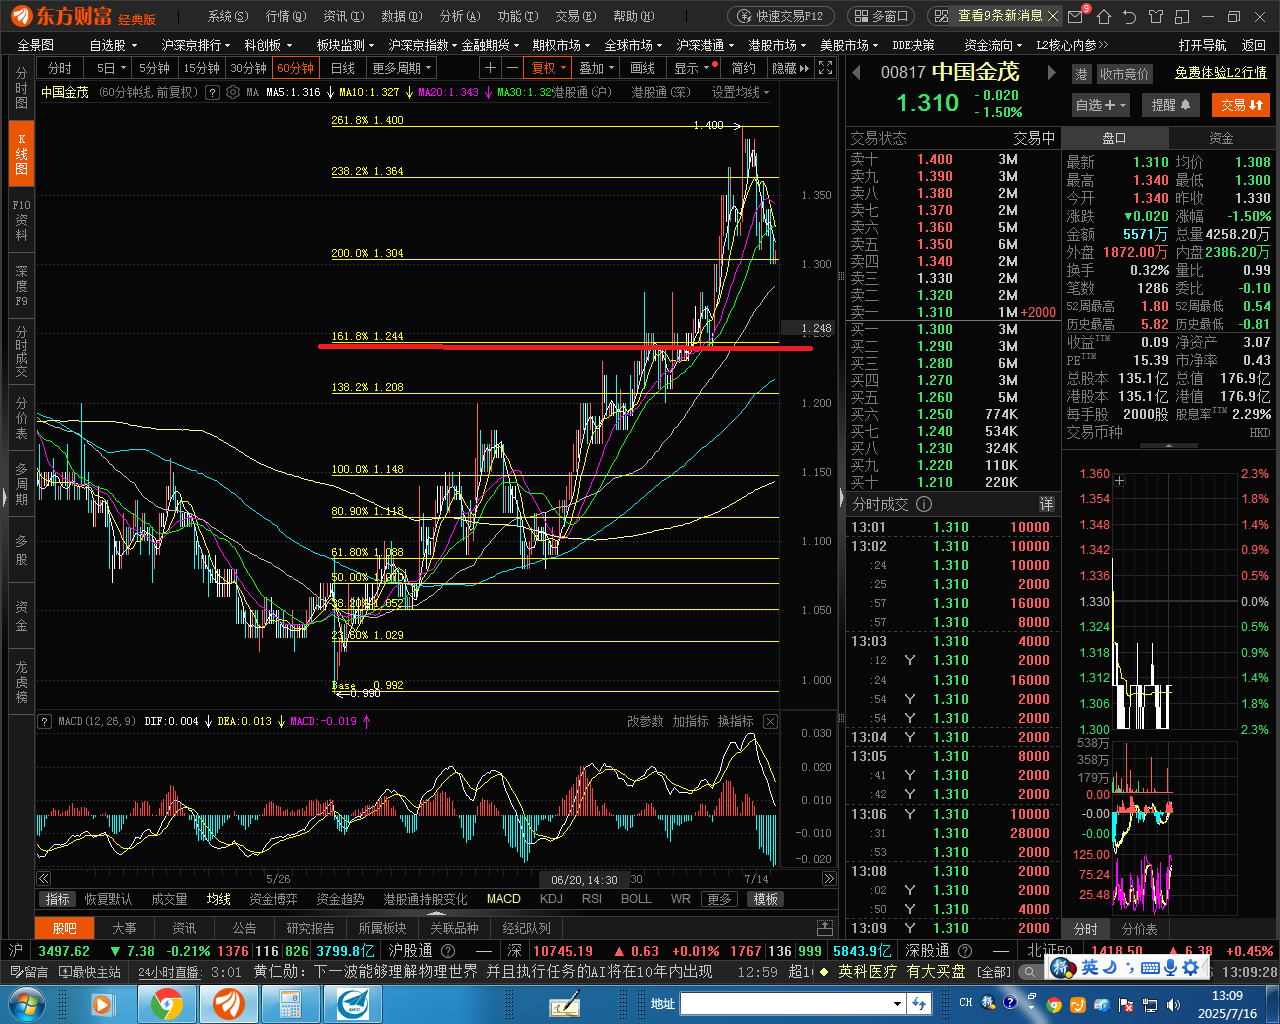Open the 系统 menu
Viewport: 1280px width, 1024px height.
227,16
